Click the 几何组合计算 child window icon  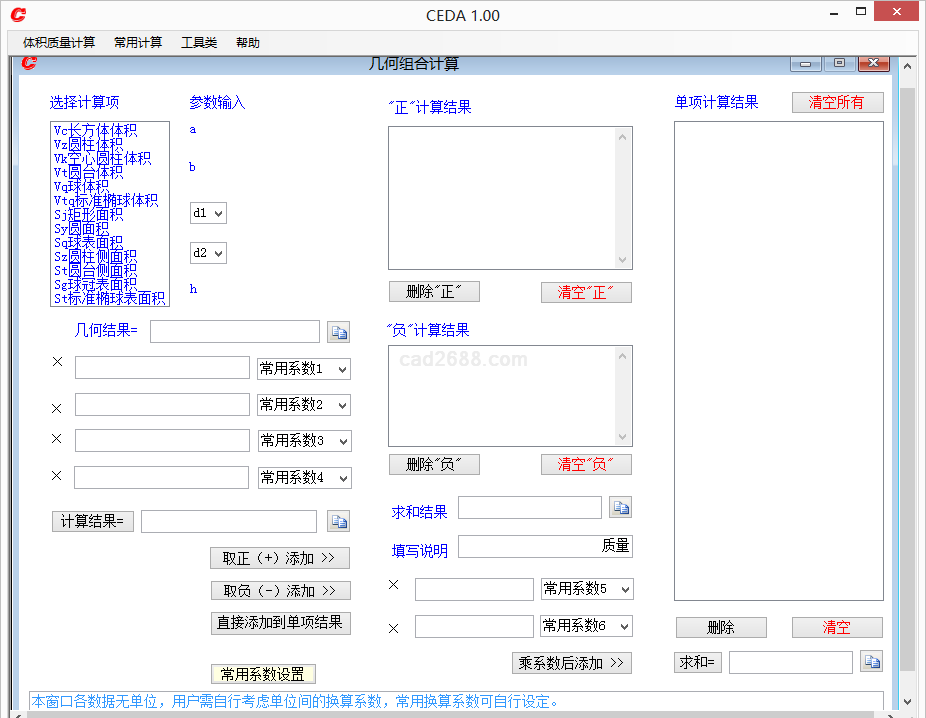tap(29, 63)
